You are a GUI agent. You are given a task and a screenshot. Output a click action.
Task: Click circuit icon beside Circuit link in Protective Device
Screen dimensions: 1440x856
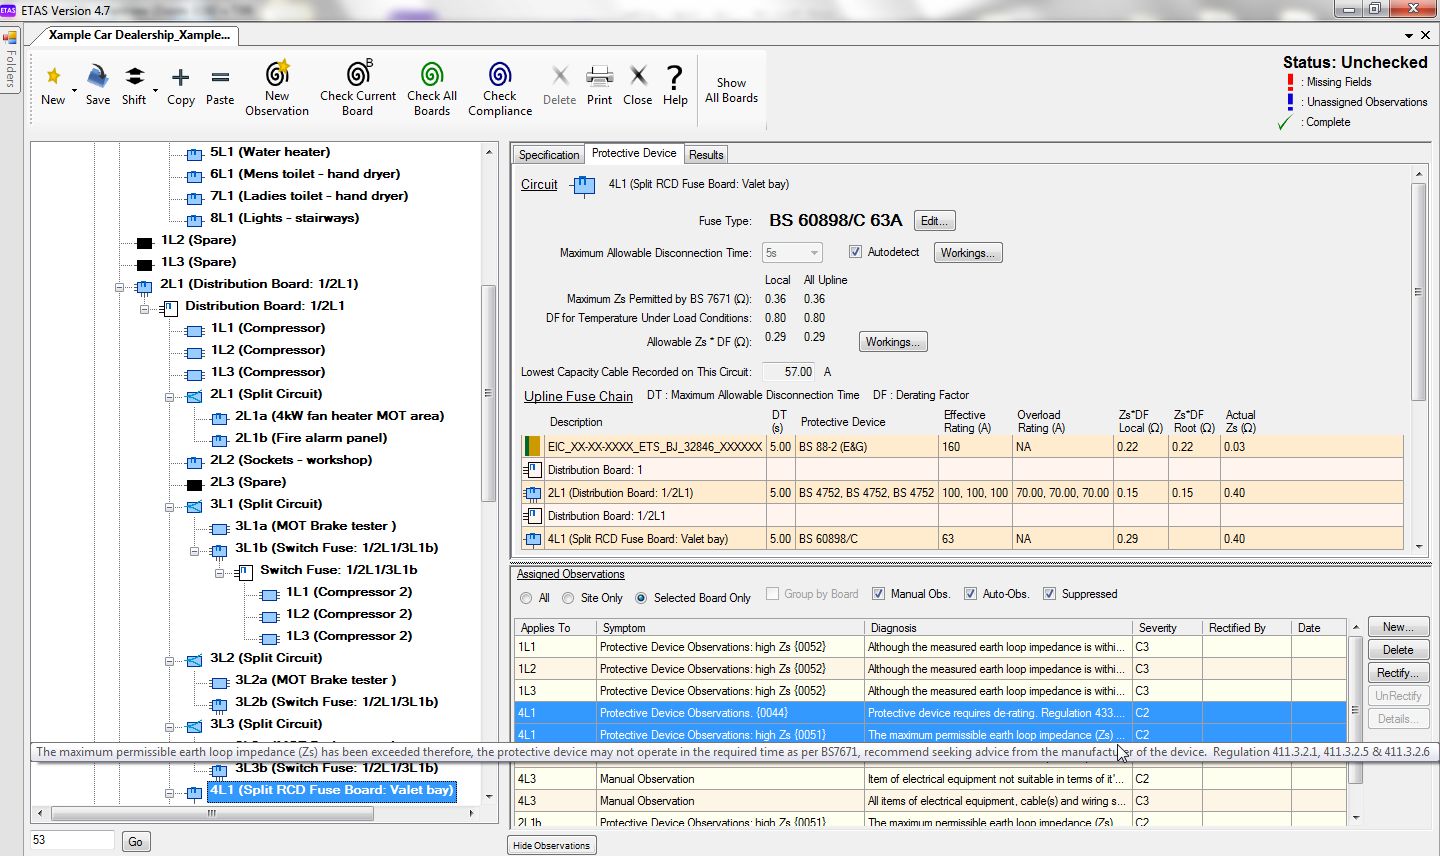582,185
